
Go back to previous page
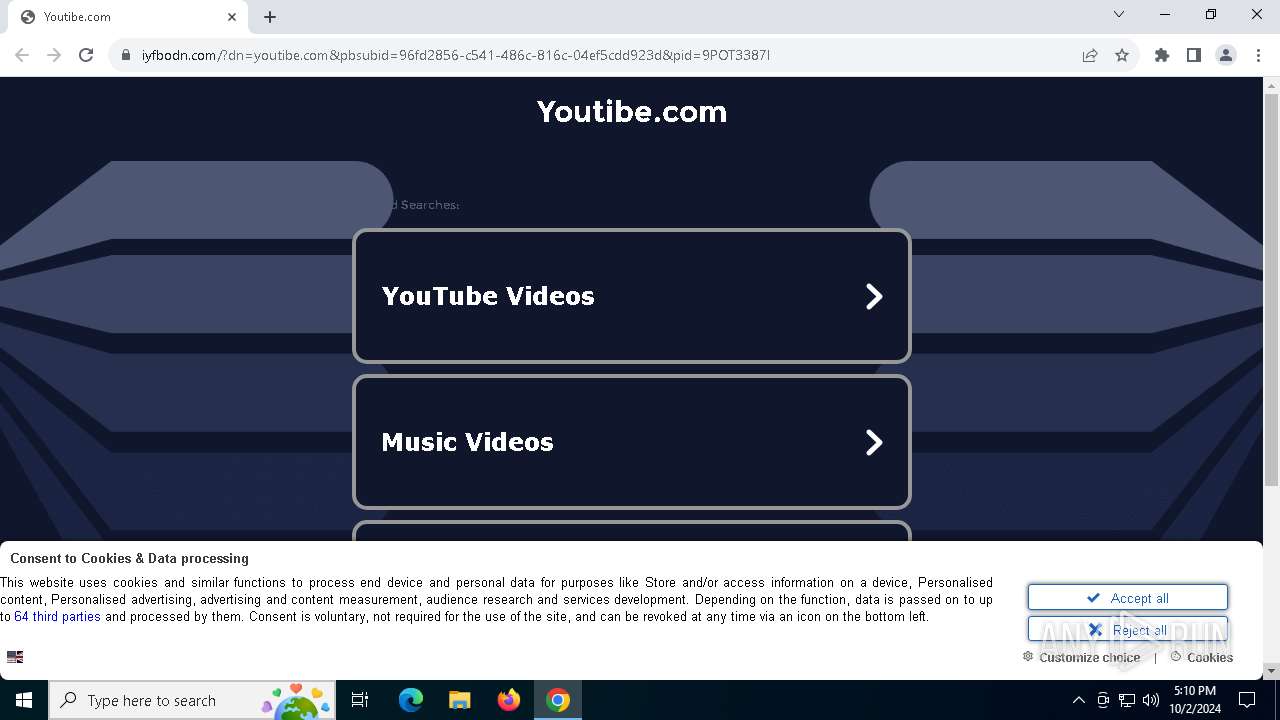[x=22, y=55]
